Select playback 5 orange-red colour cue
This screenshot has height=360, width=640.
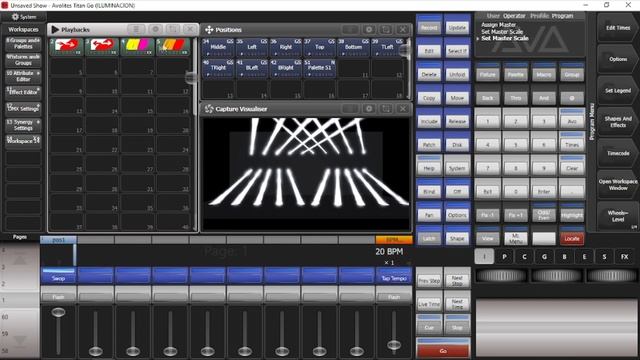[173, 47]
